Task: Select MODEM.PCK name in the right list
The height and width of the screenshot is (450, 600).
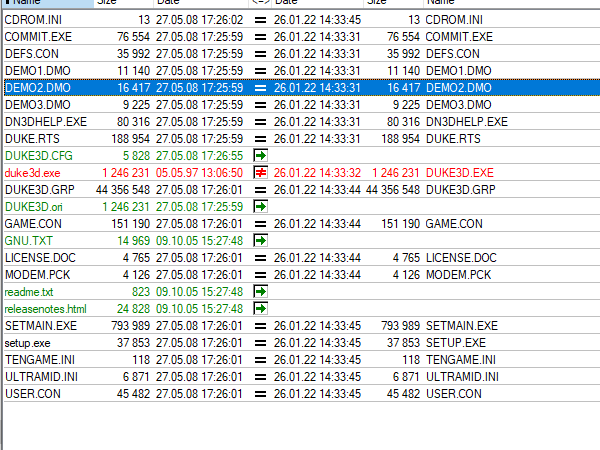Action: pyautogui.click(x=458, y=275)
